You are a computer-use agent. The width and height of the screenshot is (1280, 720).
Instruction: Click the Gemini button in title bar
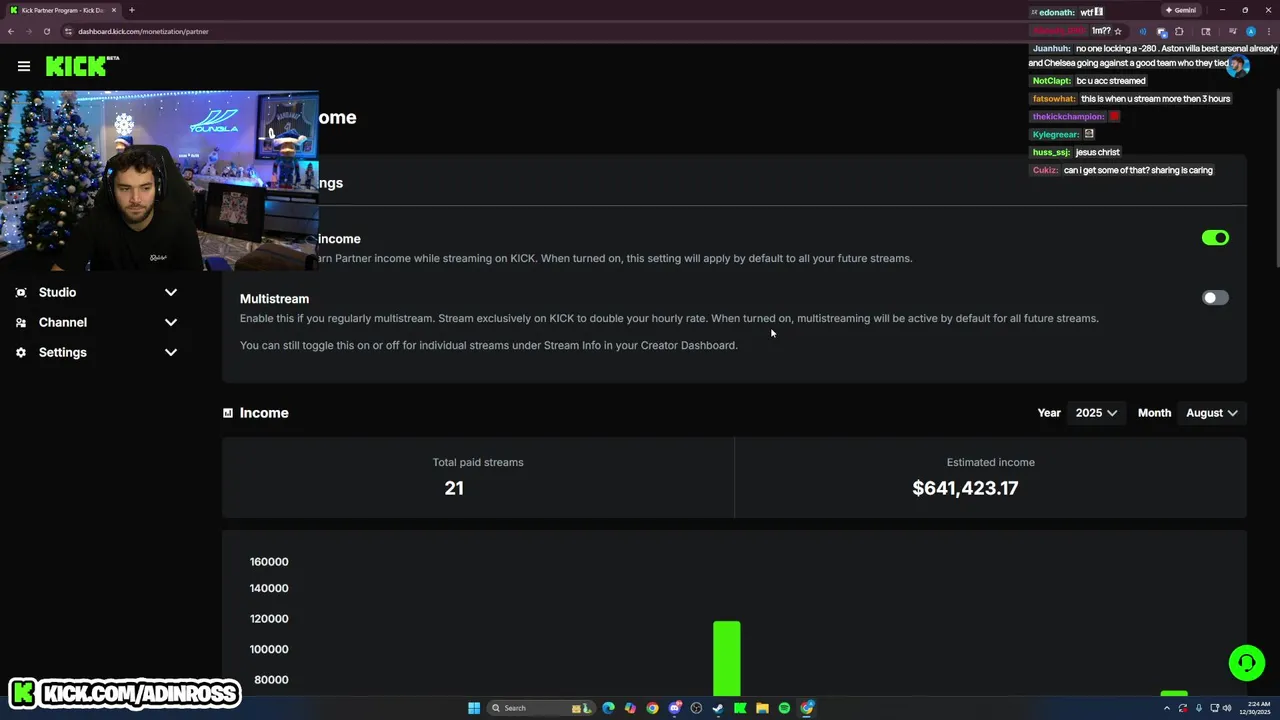coord(1181,10)
